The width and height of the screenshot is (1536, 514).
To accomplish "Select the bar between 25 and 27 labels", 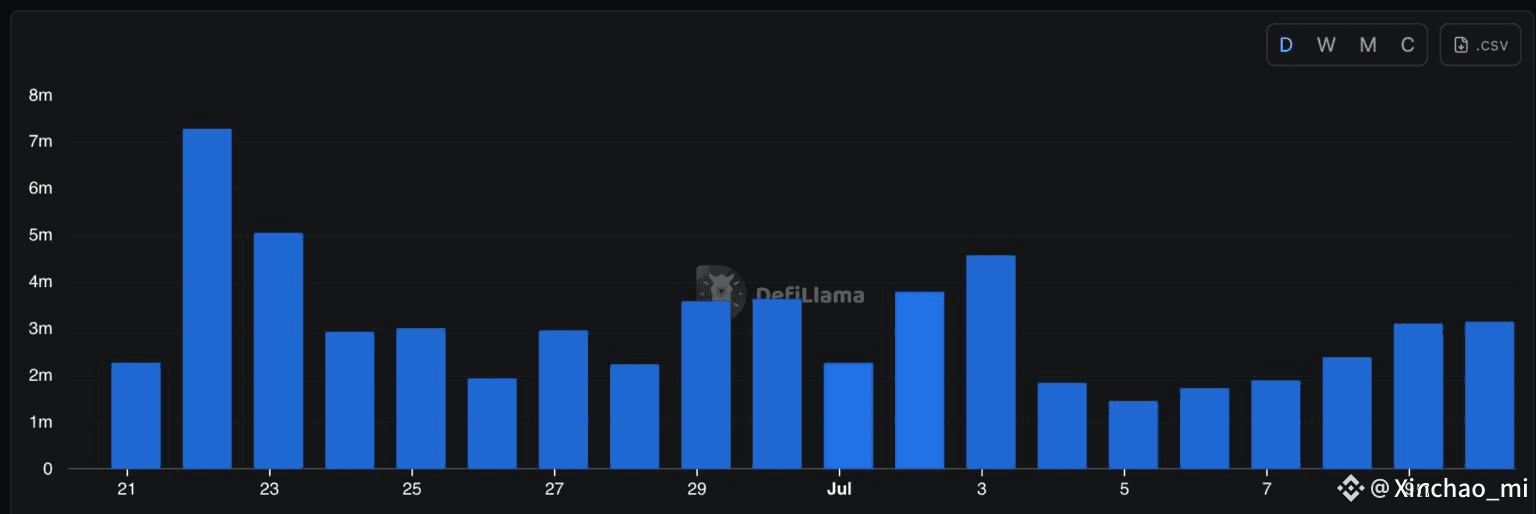I will [492, 423].
